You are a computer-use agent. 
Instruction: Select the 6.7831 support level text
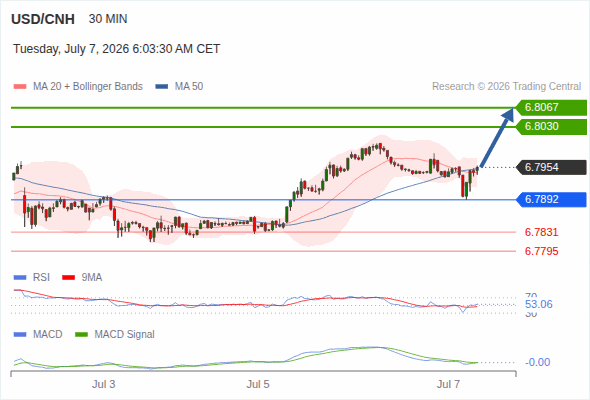[x=541, y=232]
